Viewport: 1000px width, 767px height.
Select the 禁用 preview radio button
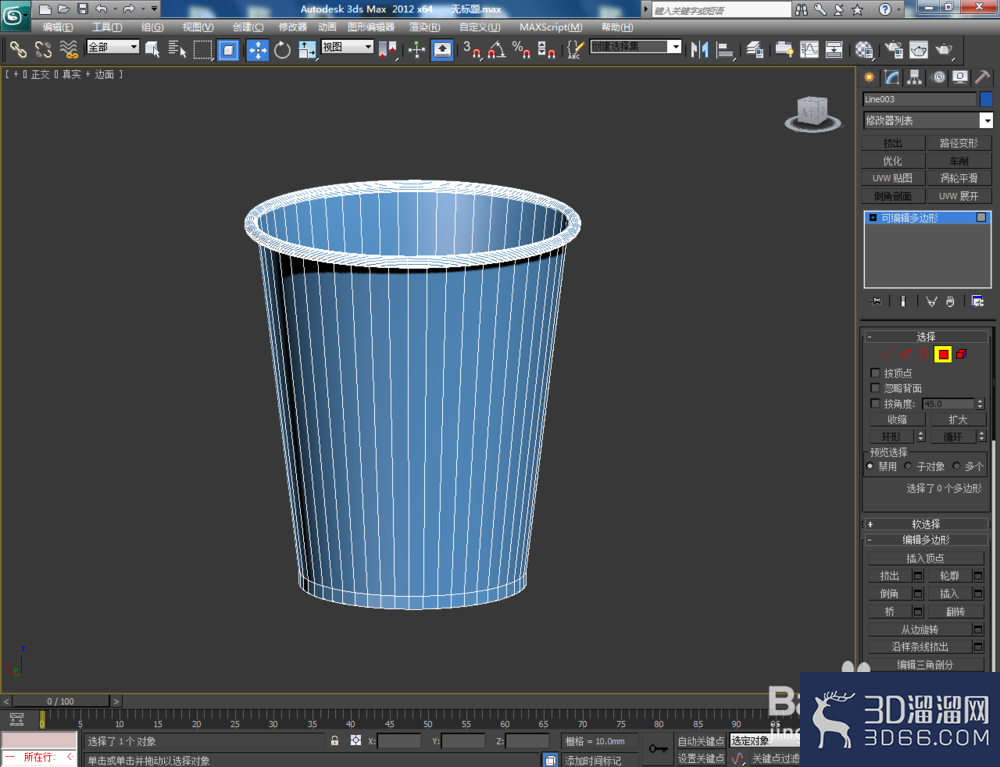870,466
